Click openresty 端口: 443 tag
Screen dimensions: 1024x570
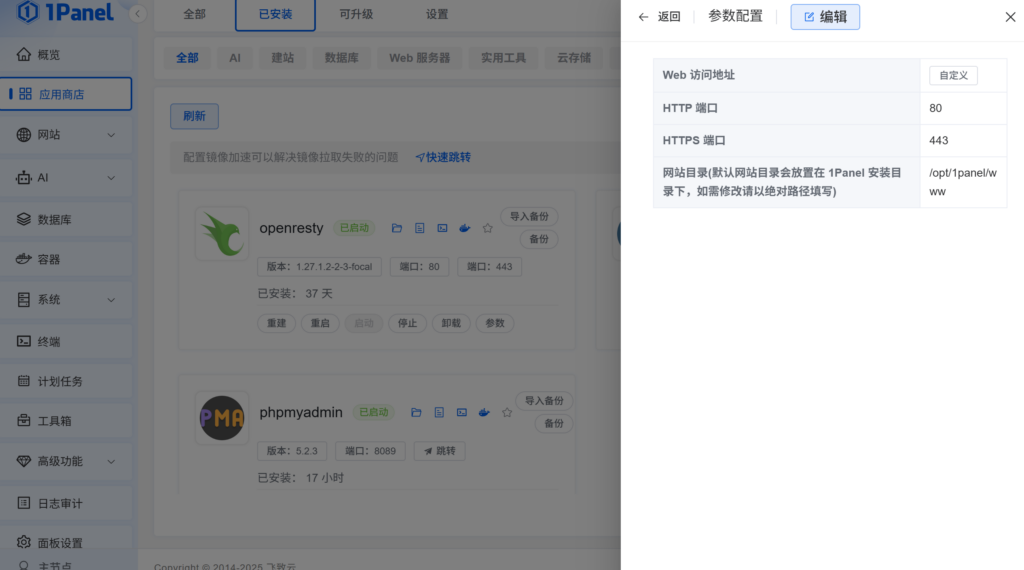[490, 266]
